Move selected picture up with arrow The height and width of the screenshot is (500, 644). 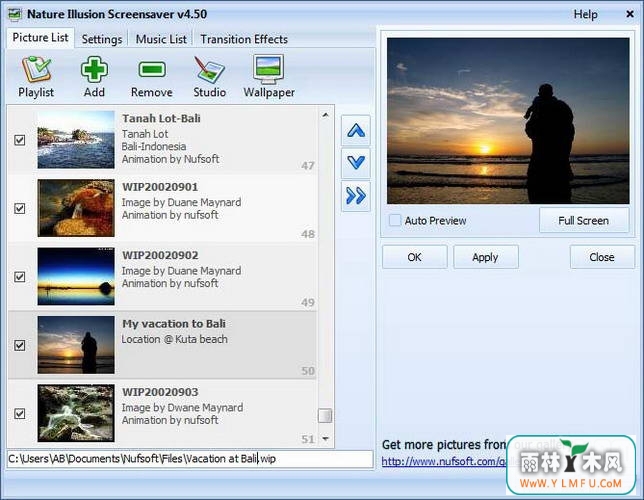pyautogui.click(x=356, y=131)
